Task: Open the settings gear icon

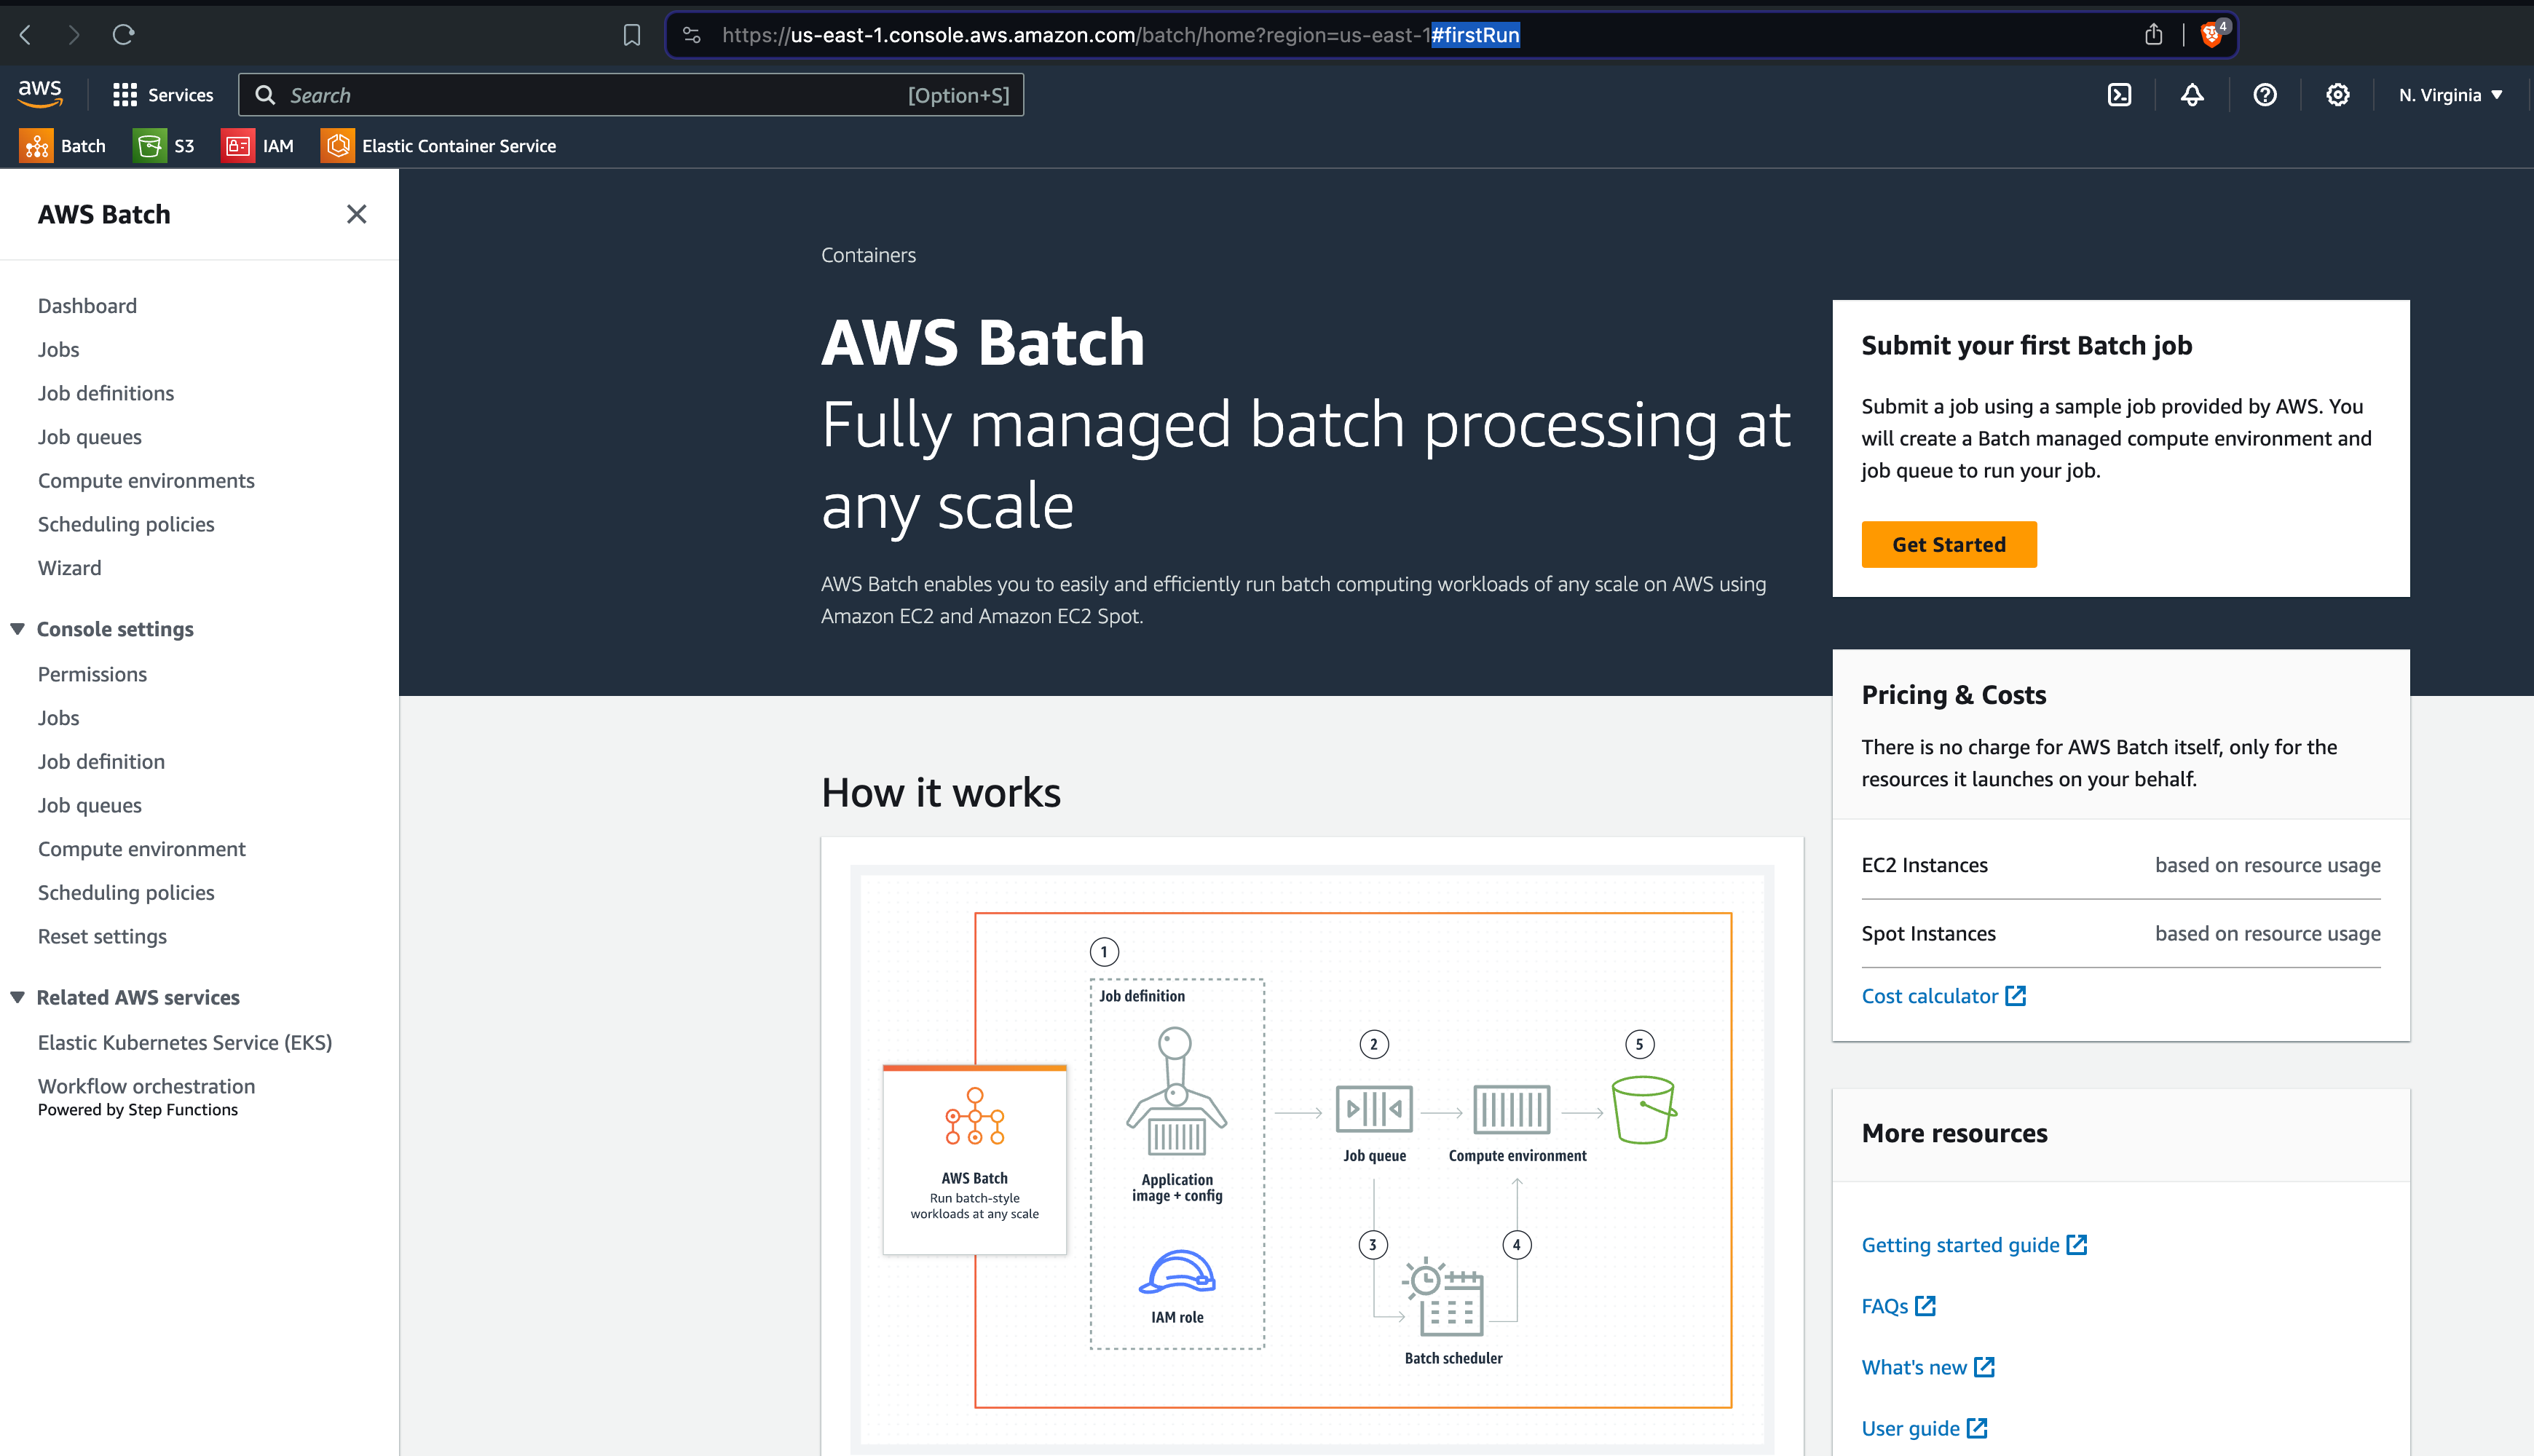Action: click(2337, 95)
